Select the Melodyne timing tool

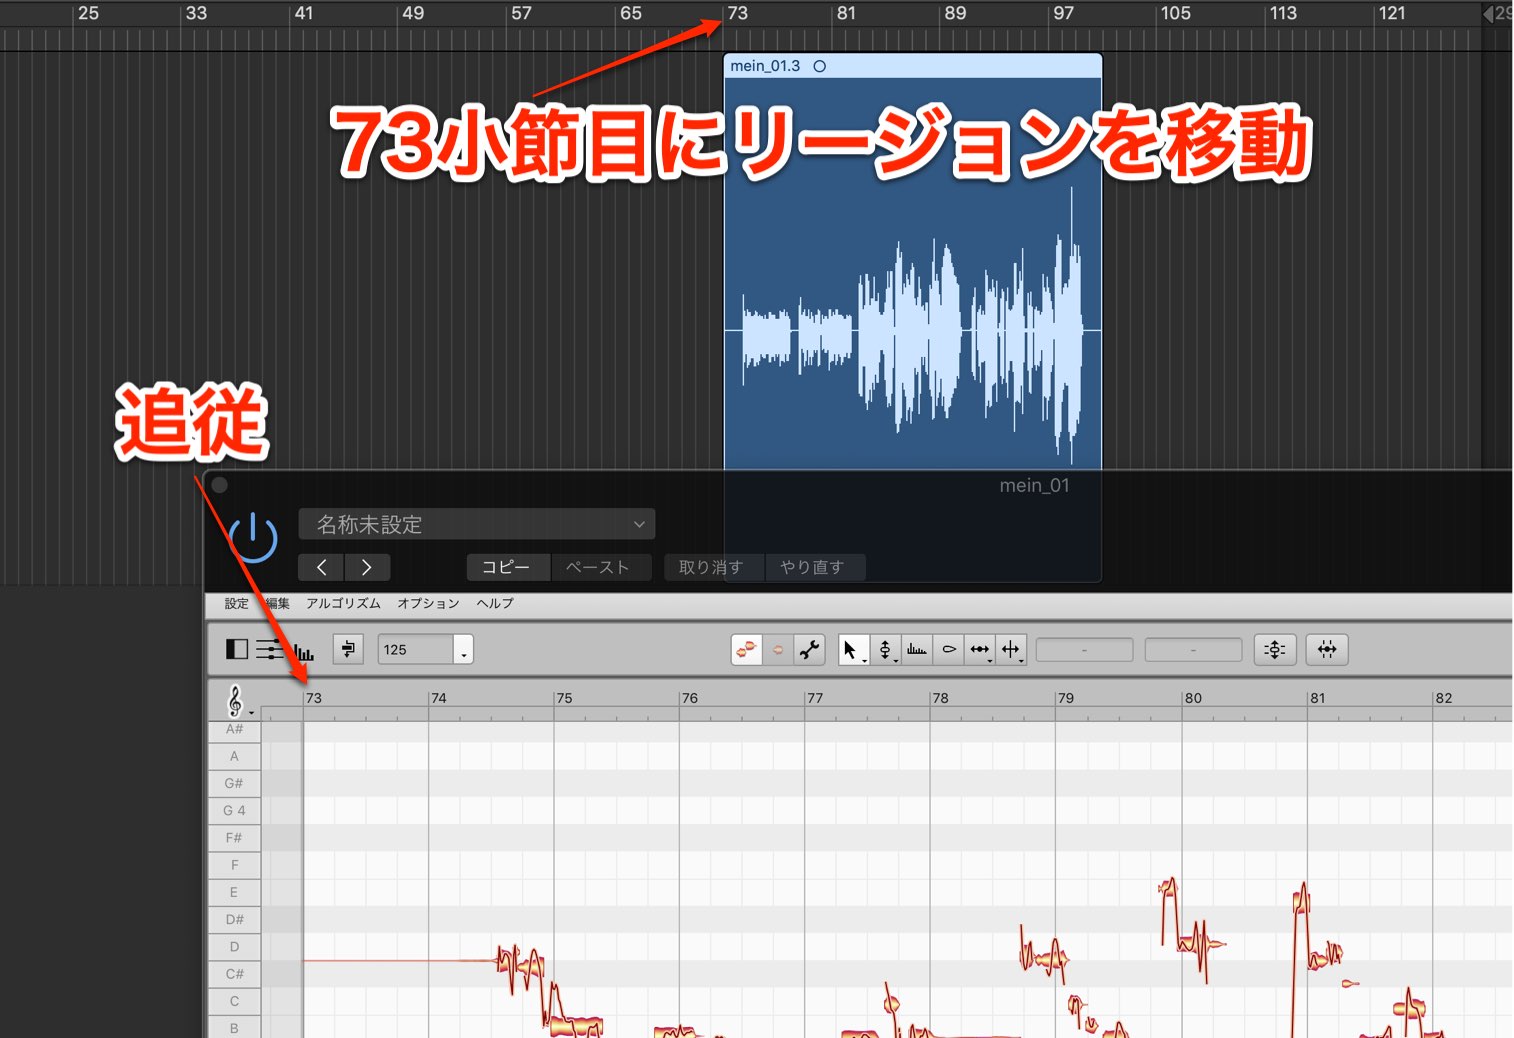[x=980, y=649]
